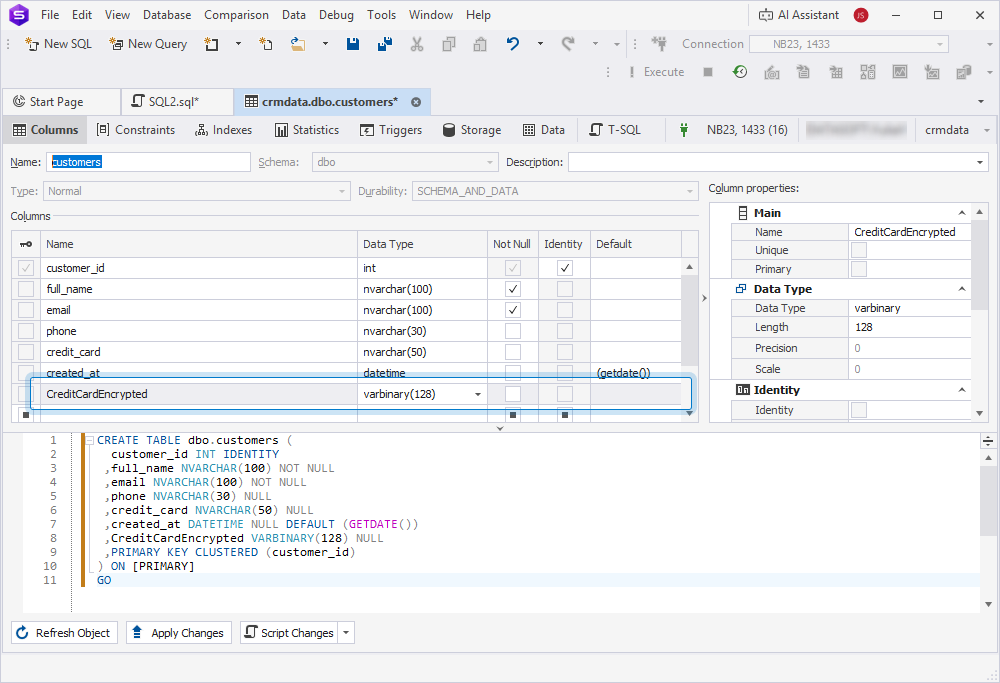Screen dimensions: 1000x683
Task: Edit the table Name input field
Action: click(x=148, y=161)
